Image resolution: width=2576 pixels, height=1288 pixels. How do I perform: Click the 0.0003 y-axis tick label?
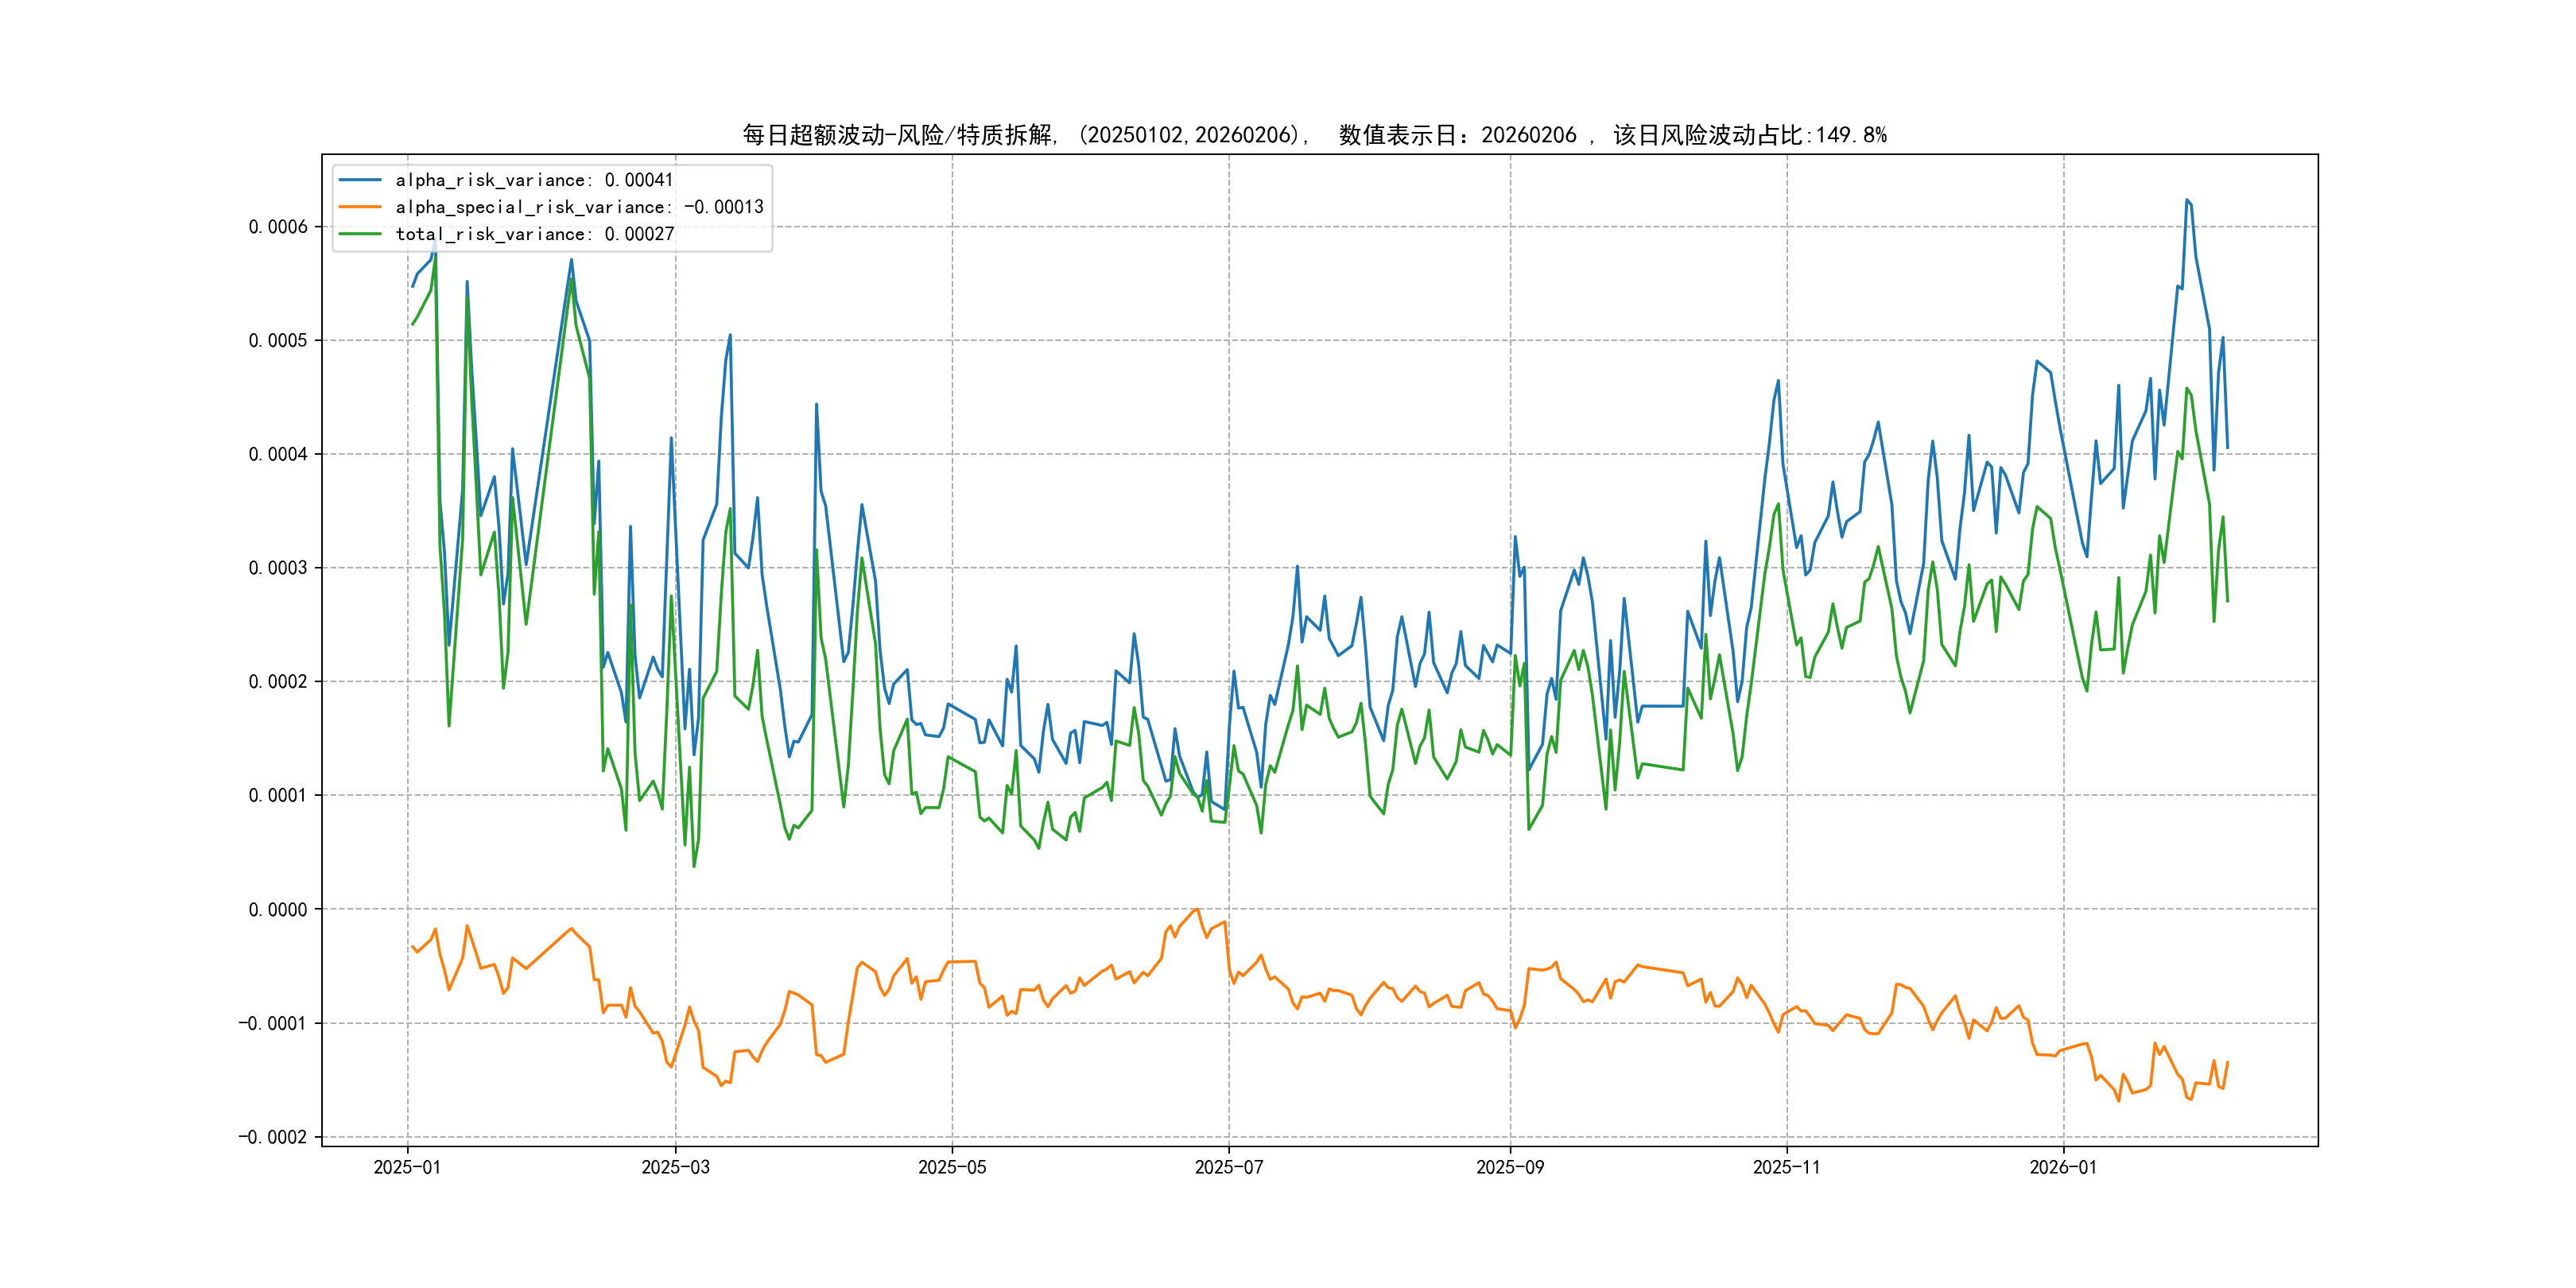pos(278,568)
